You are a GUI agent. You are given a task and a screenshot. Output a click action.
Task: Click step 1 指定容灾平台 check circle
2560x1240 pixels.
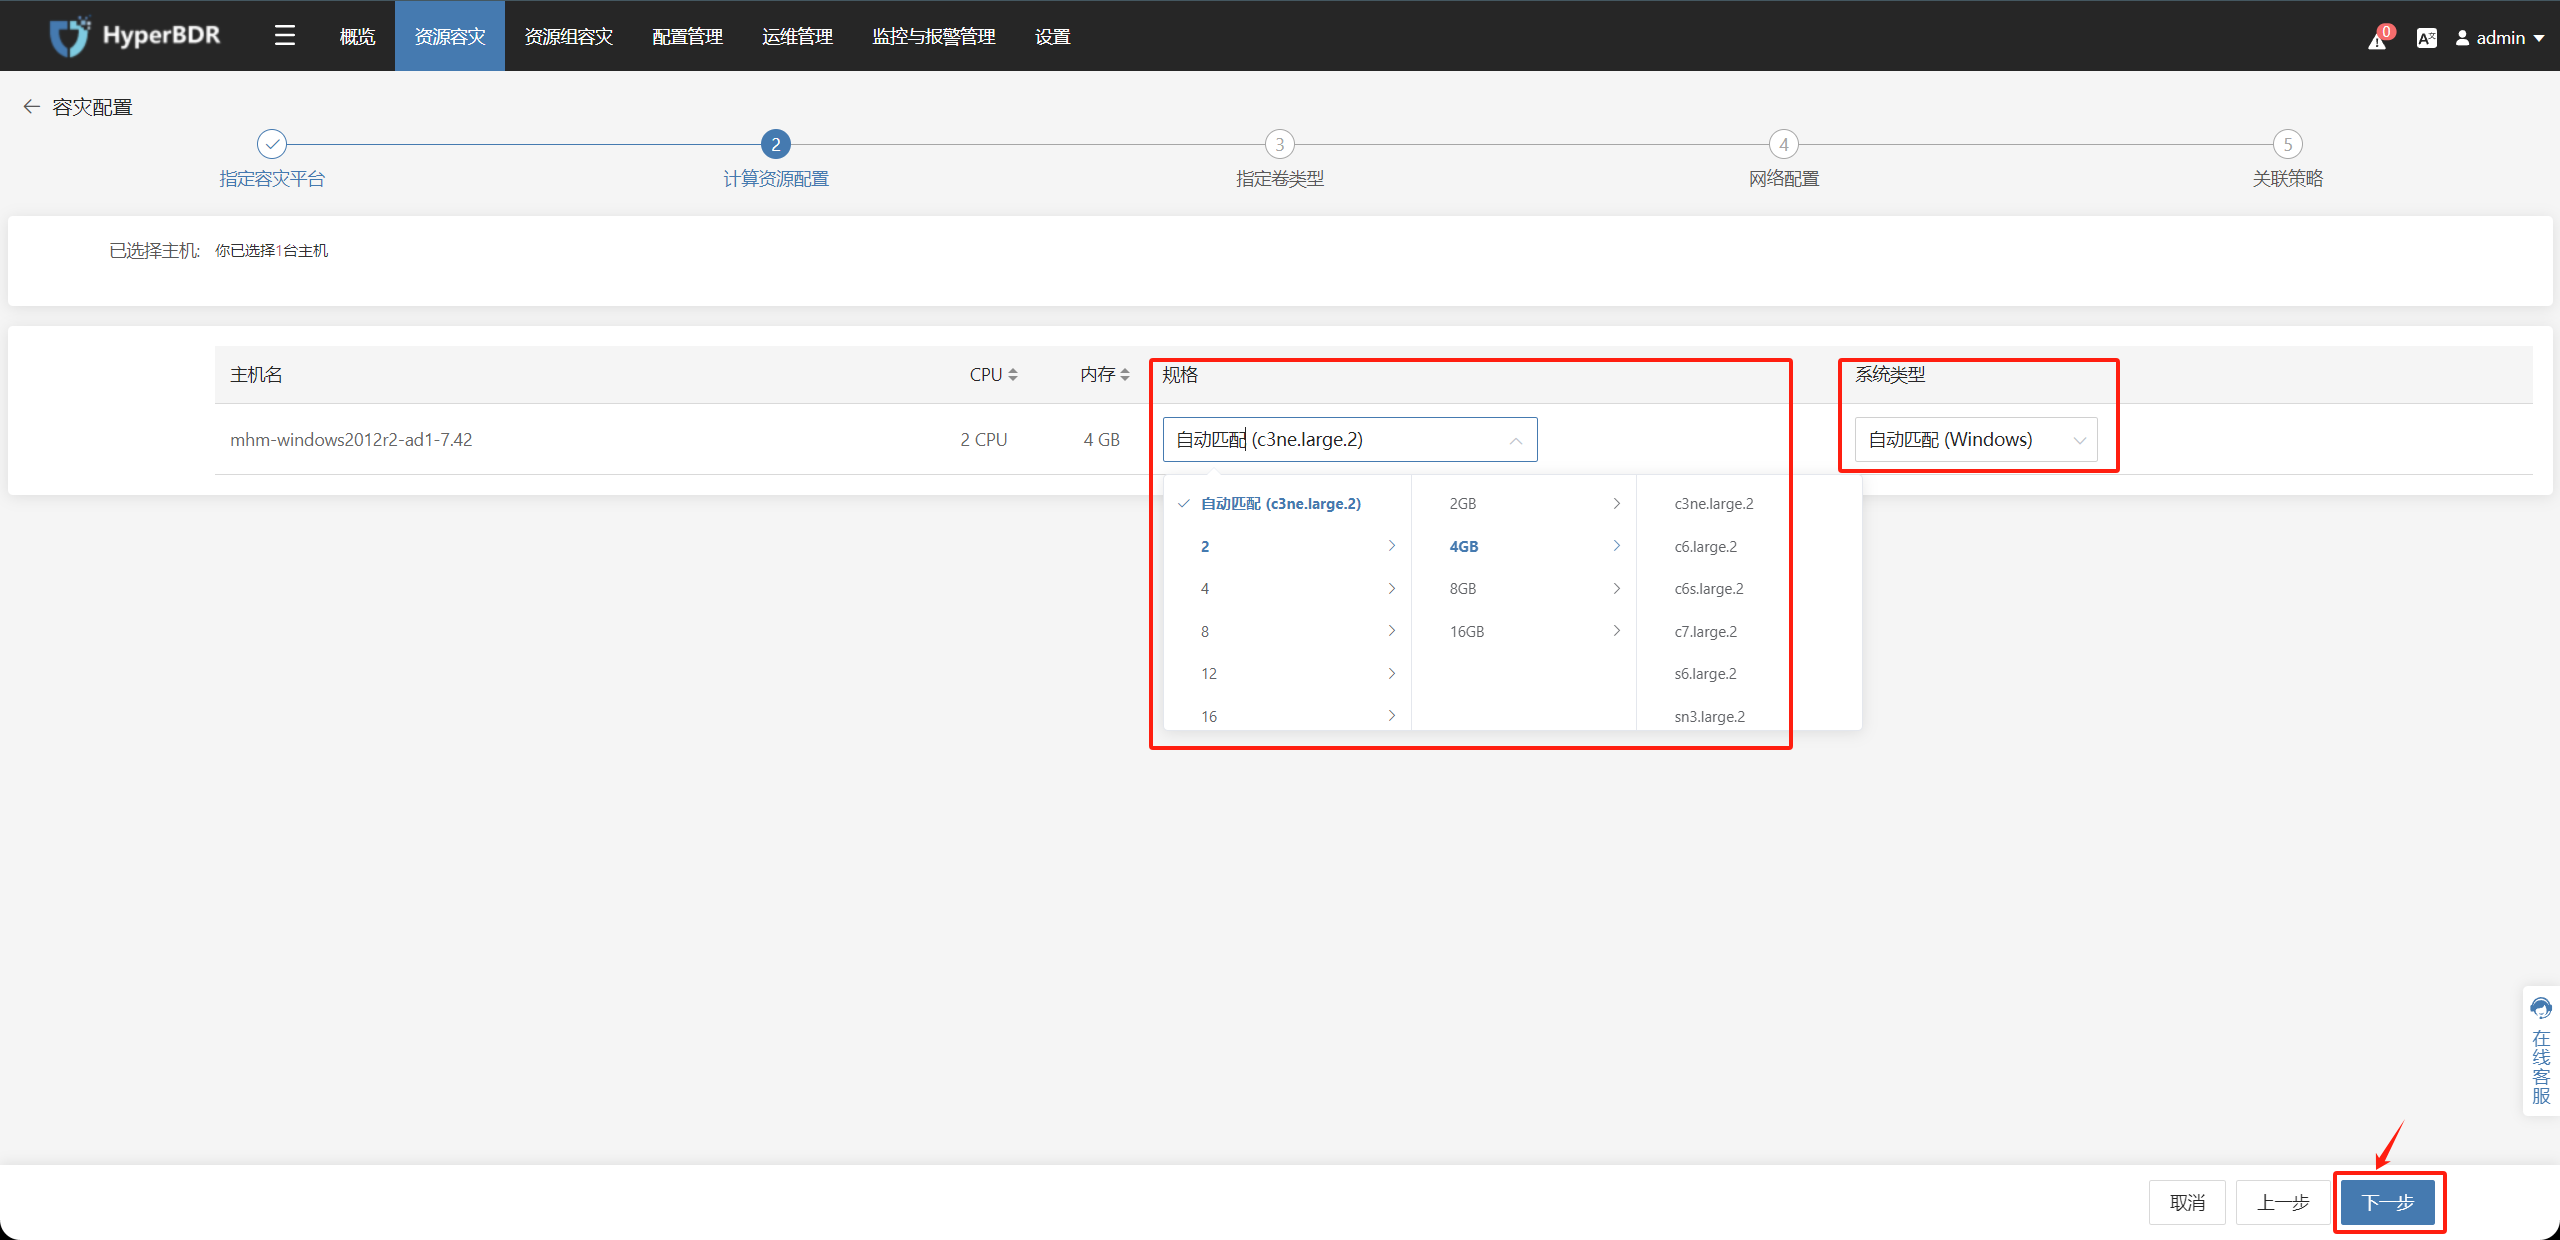tap(272, 144)
